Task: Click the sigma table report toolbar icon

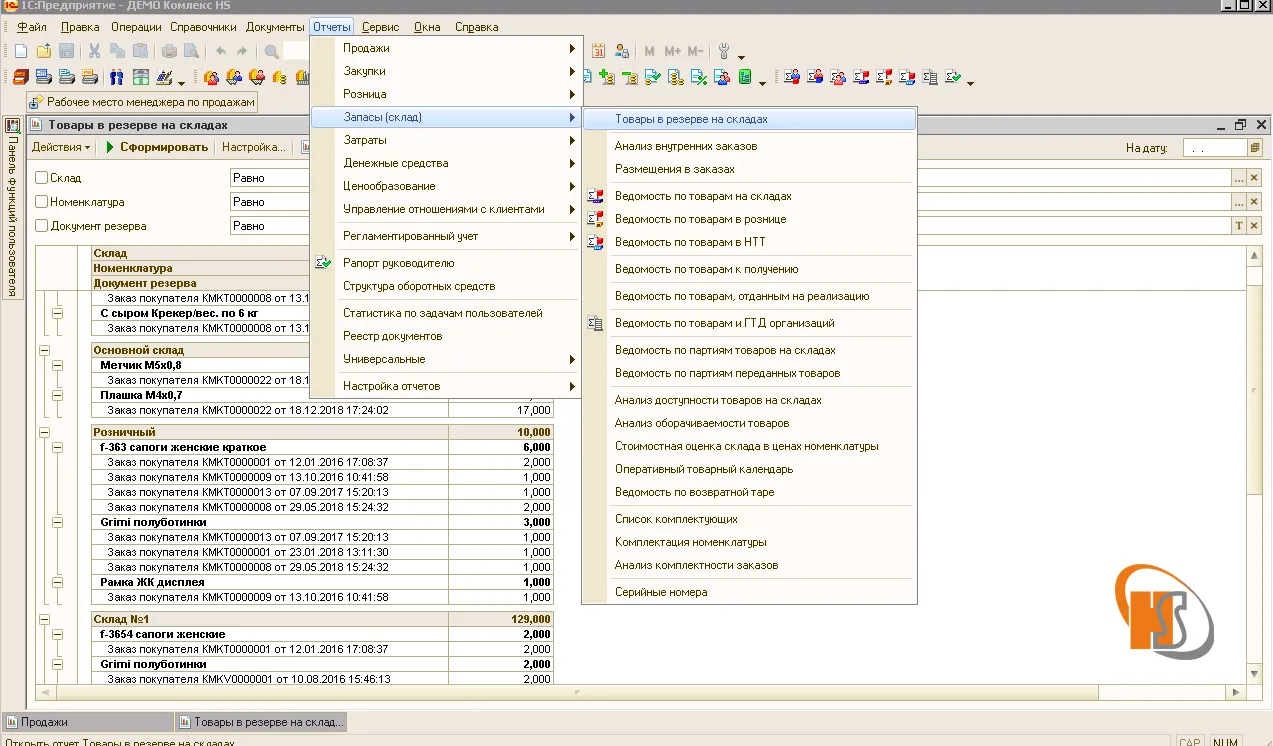Action: coord(931,77)
